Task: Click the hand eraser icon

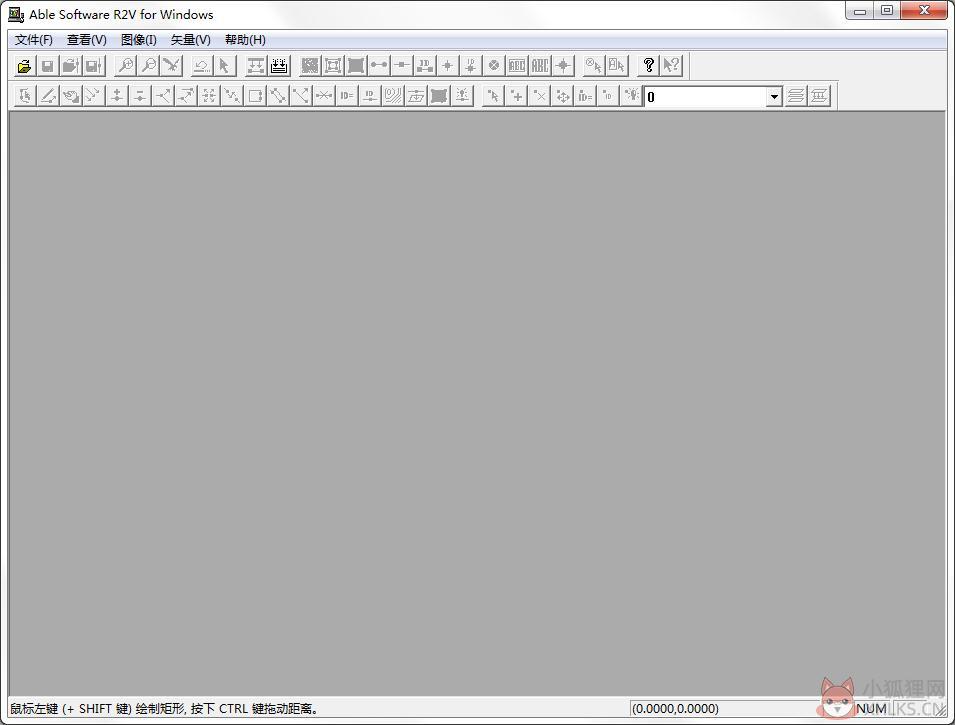Action: [x=71, y=96]
